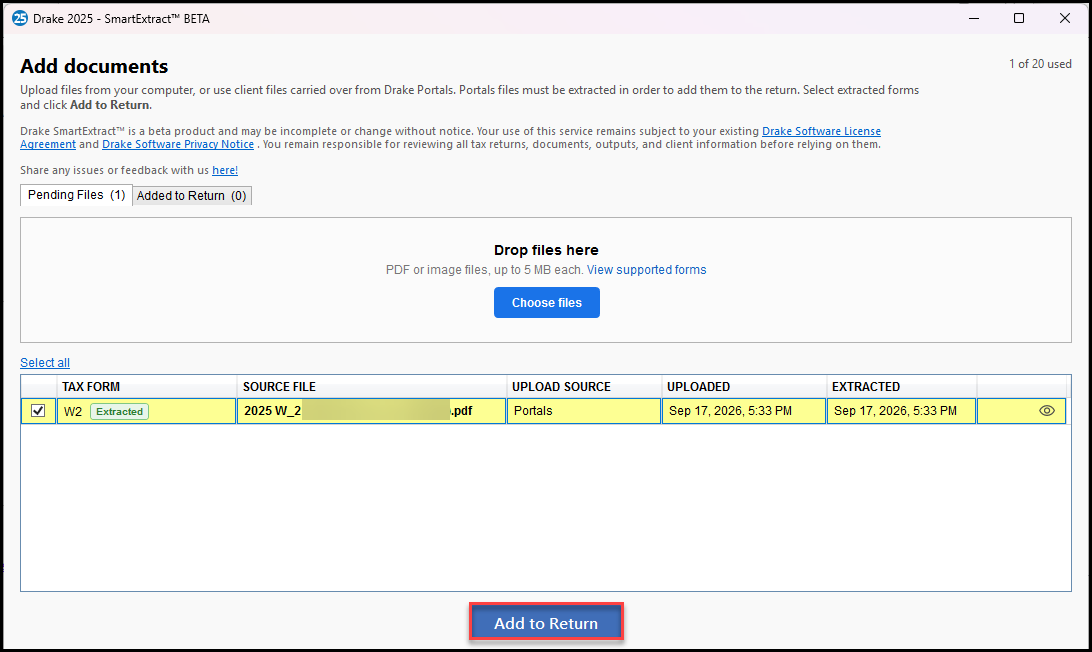1092x652 pixels.
Task: Select the W2 row's Uploaded date cell
Action: (x=743, y=411)
